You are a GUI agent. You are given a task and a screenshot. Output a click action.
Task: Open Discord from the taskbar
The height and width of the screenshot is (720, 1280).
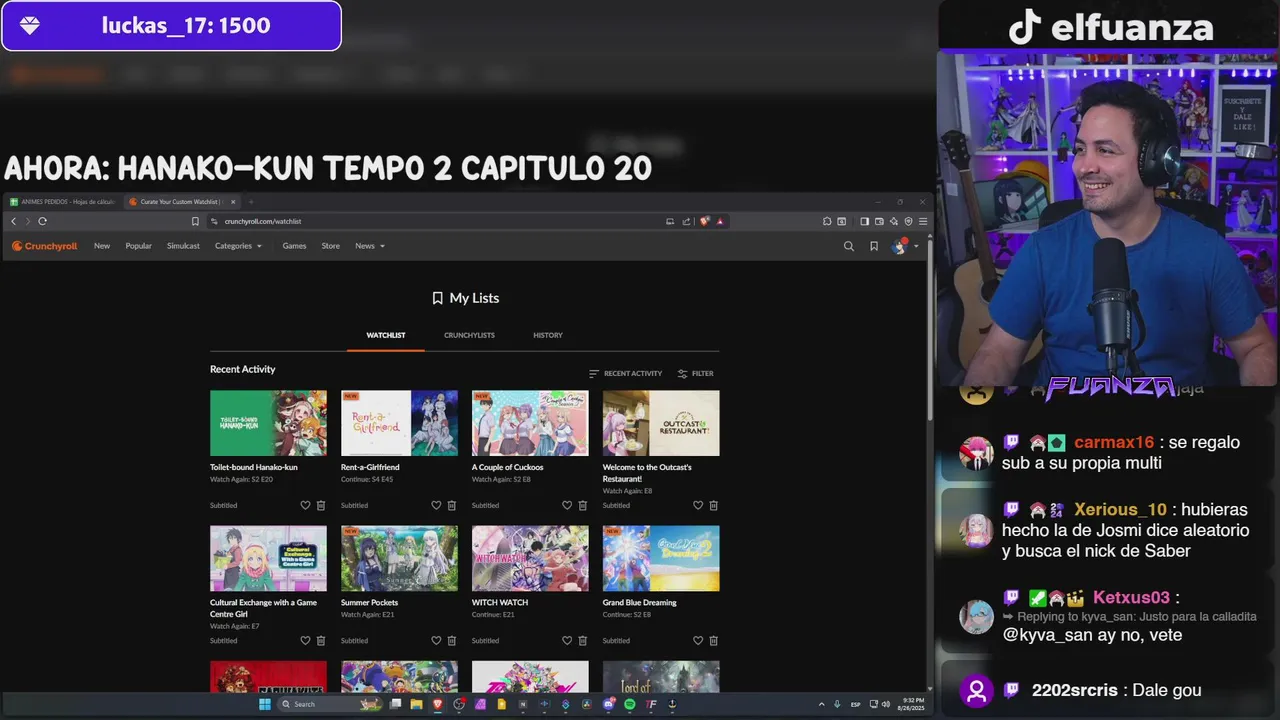point(609,704)
